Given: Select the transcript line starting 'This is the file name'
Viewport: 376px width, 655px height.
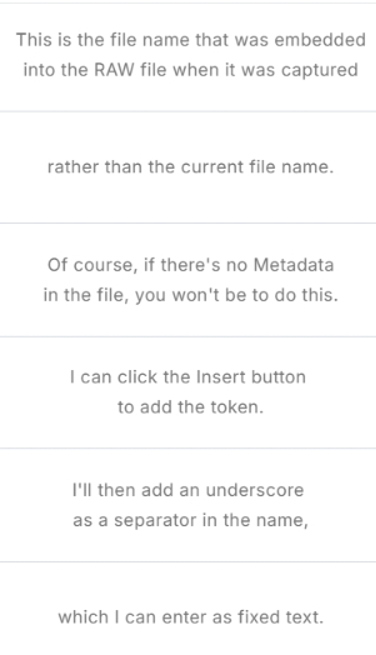Looking at the screenshot, I should pos(191,40).
